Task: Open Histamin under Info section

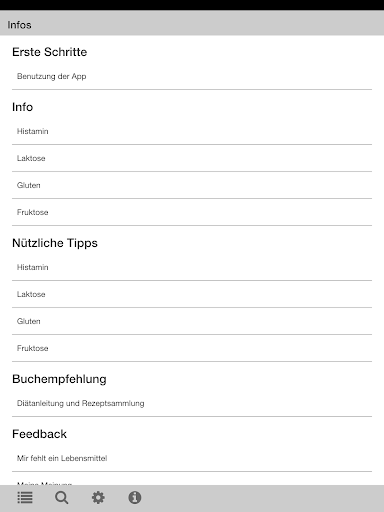Action: click(192, 131)
